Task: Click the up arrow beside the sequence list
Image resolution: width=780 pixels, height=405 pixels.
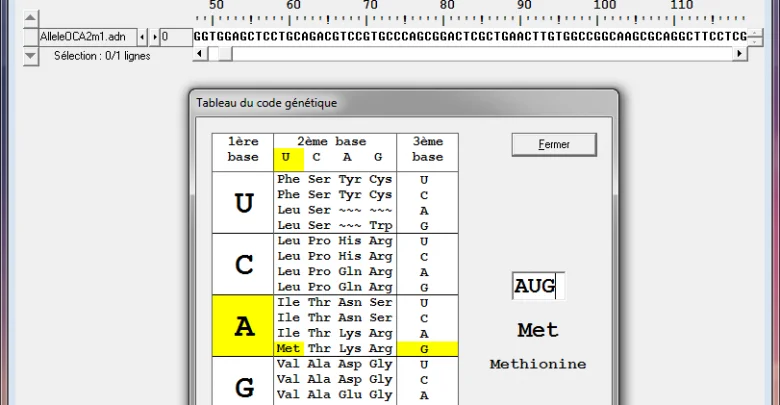Action: point(30,19)
